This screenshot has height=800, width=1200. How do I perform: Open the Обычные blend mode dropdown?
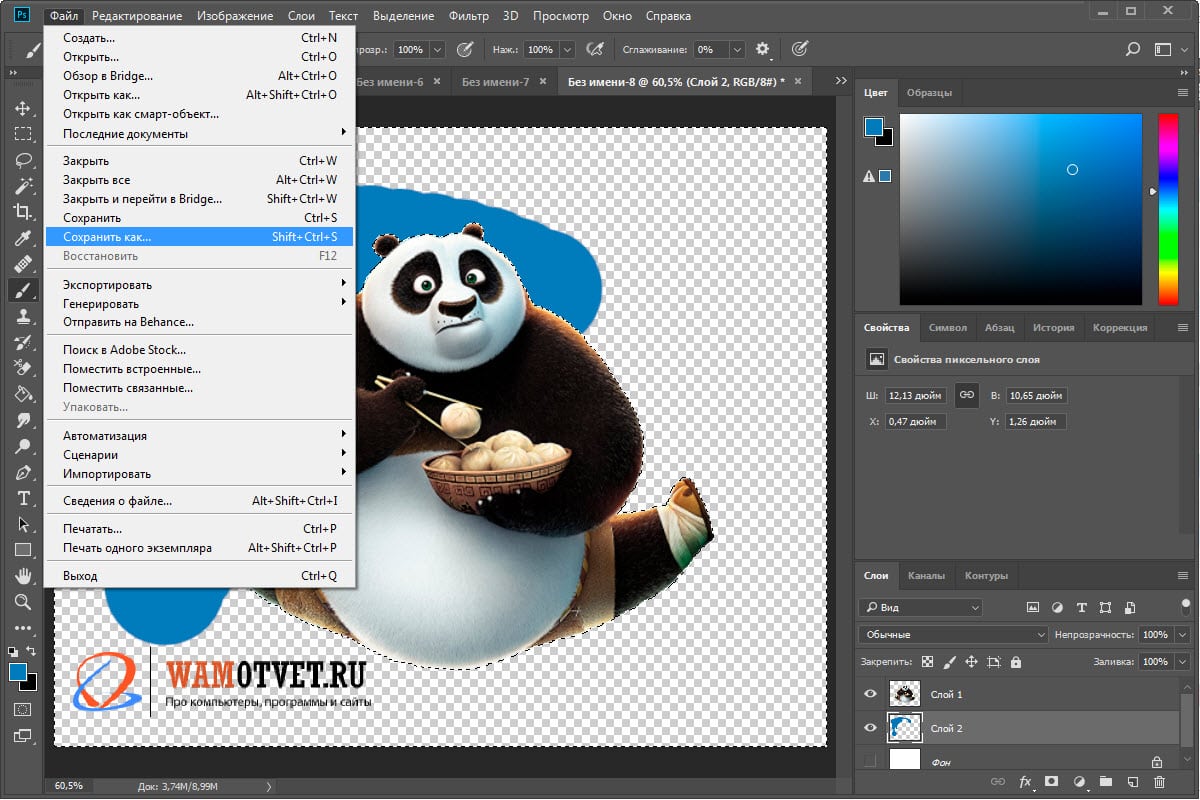(952, 635)
